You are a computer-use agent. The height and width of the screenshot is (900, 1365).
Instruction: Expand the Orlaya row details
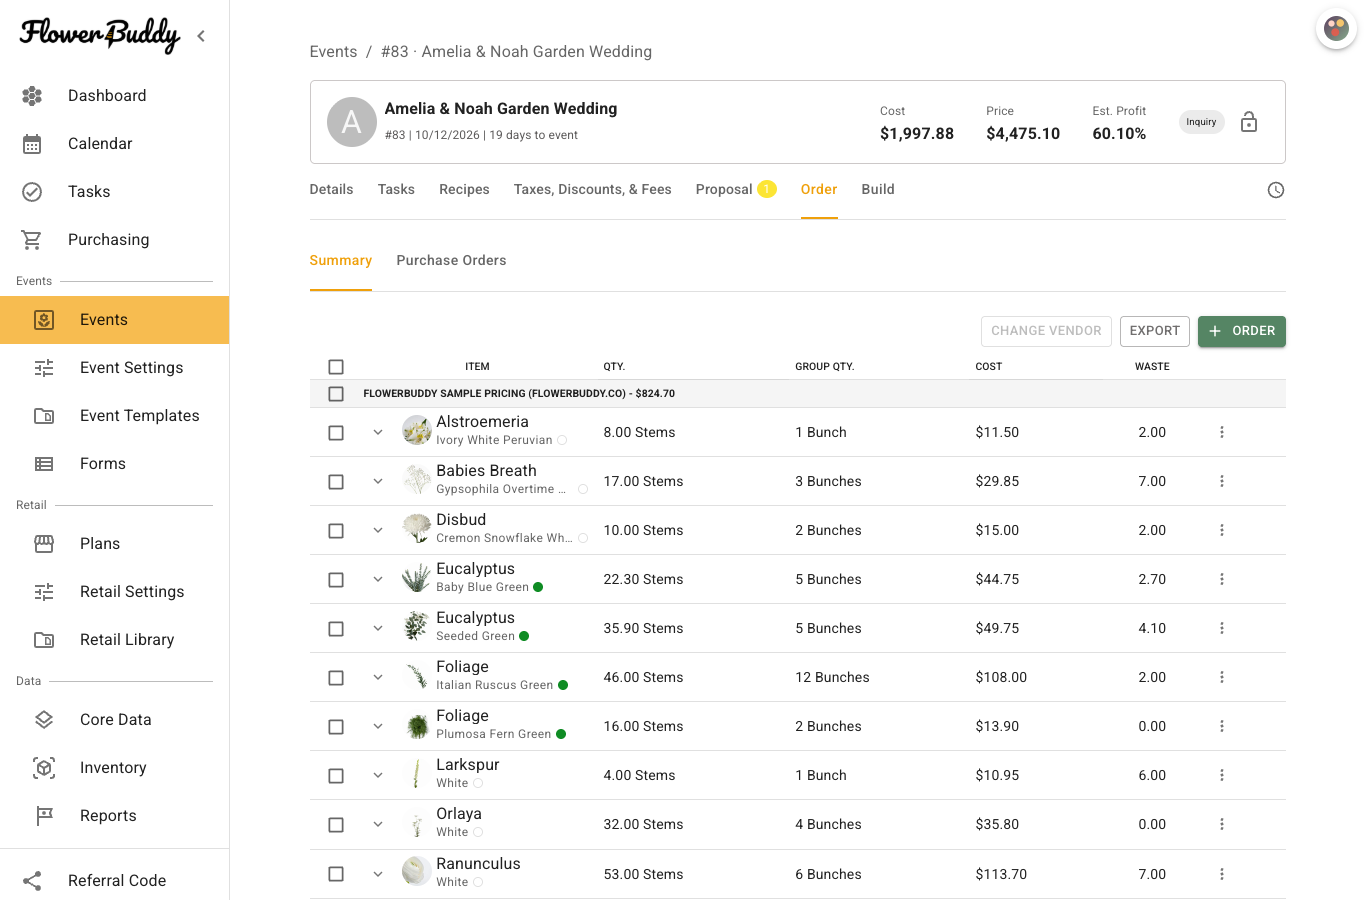click(x=378, y=824)
